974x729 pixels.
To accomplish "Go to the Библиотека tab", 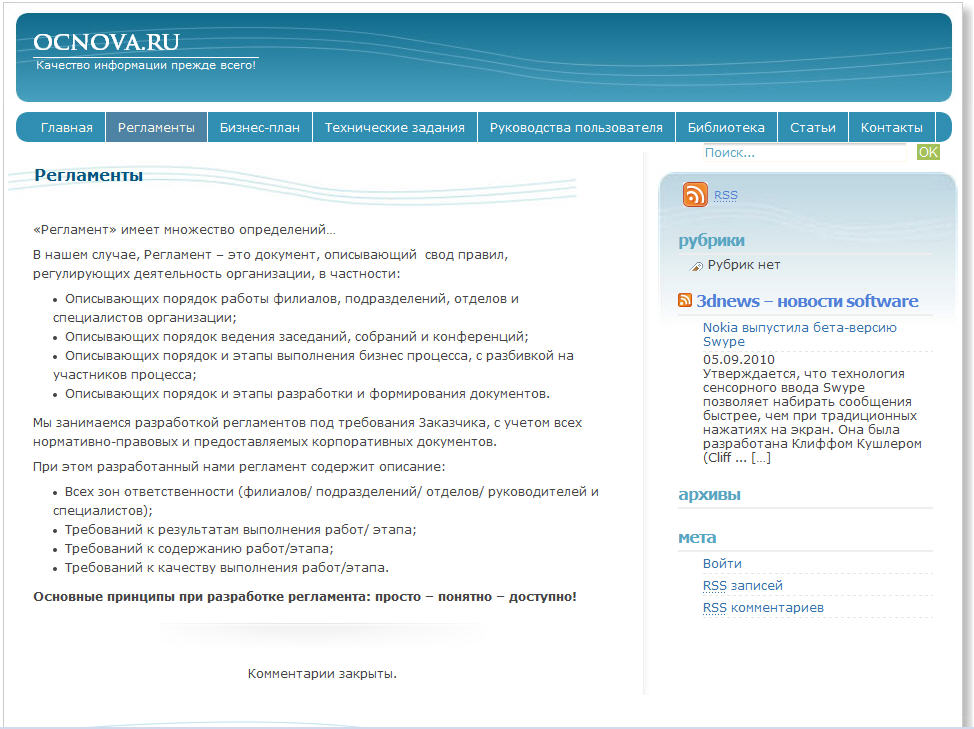I will 727,127.
